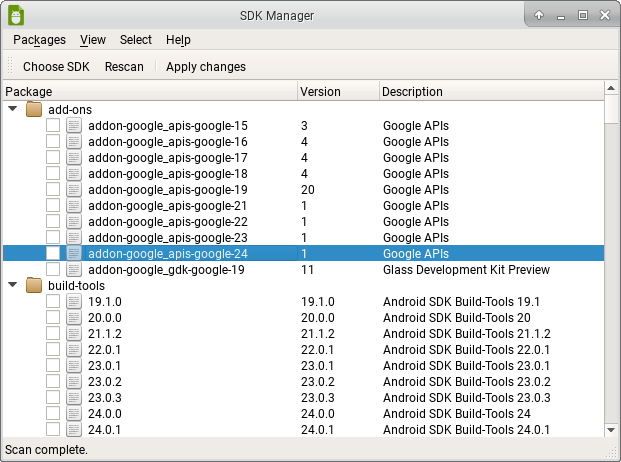
Task: Select checkbox for build-tools 21.1.2
Action: (x=53, y=333)
